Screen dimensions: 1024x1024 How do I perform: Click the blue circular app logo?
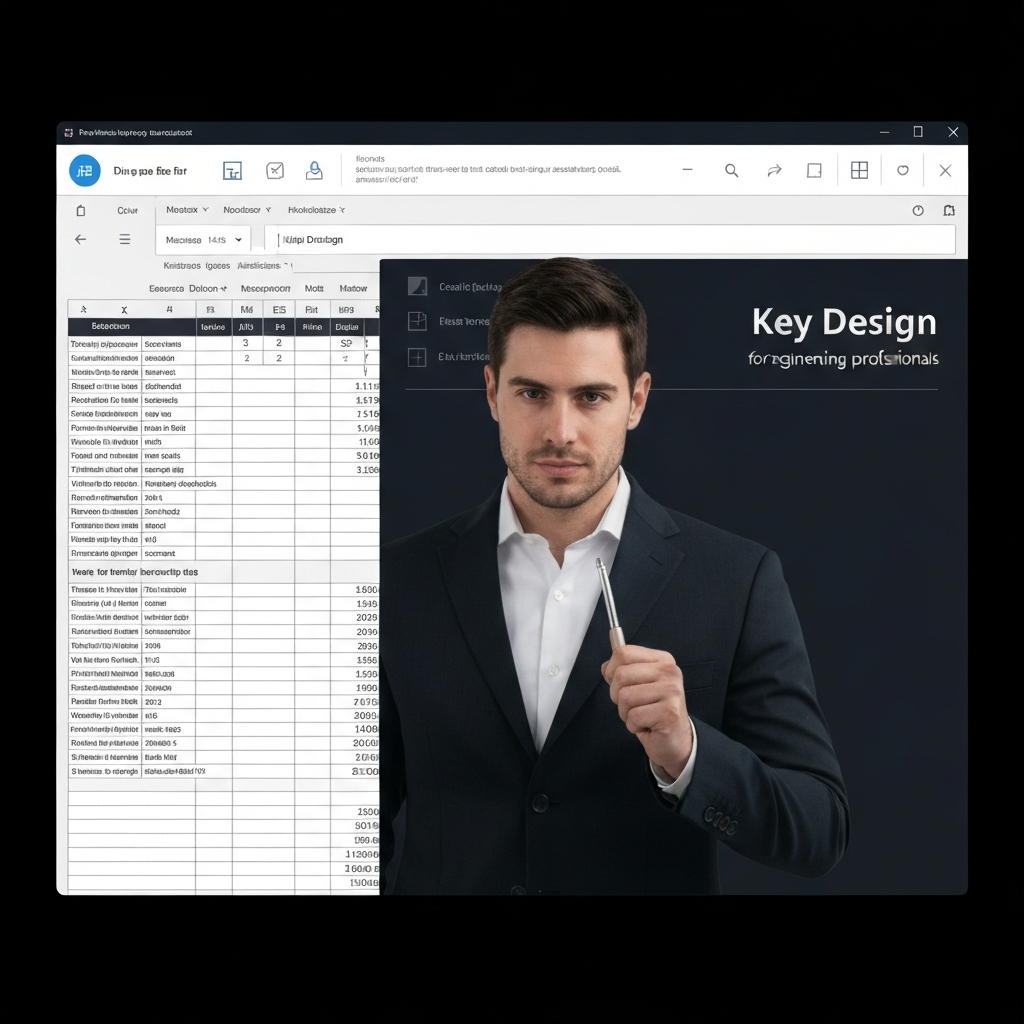[x=85, y=171]
